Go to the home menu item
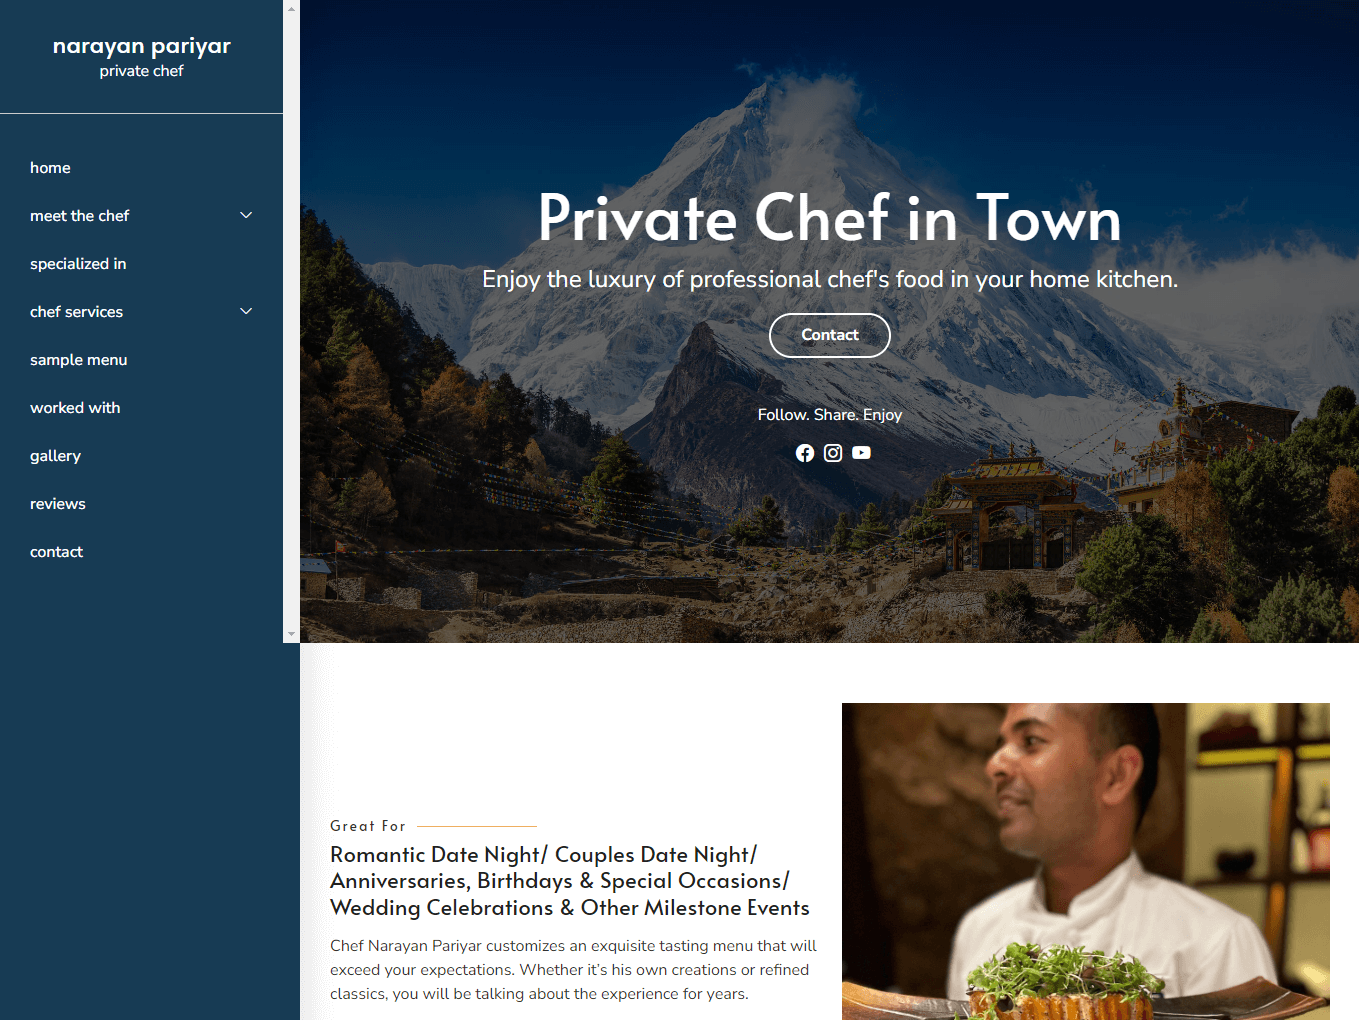Screen dimensions: 1360x1020 pos(50,168)
